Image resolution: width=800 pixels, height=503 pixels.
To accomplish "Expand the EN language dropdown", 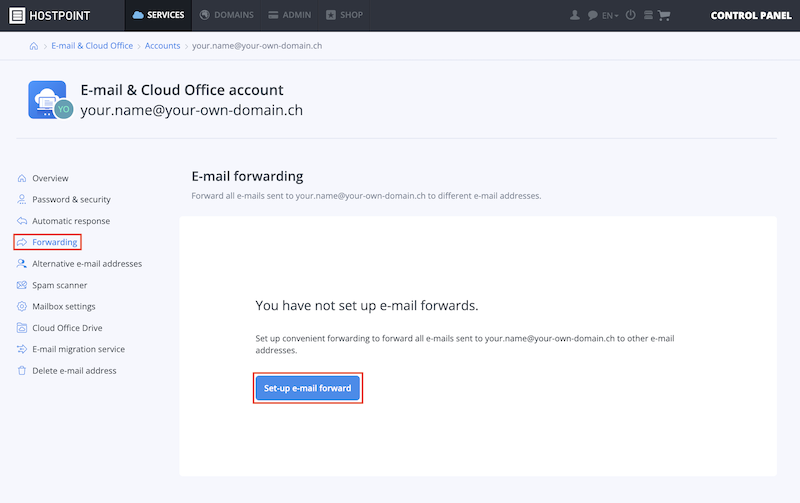I will 610,16.
